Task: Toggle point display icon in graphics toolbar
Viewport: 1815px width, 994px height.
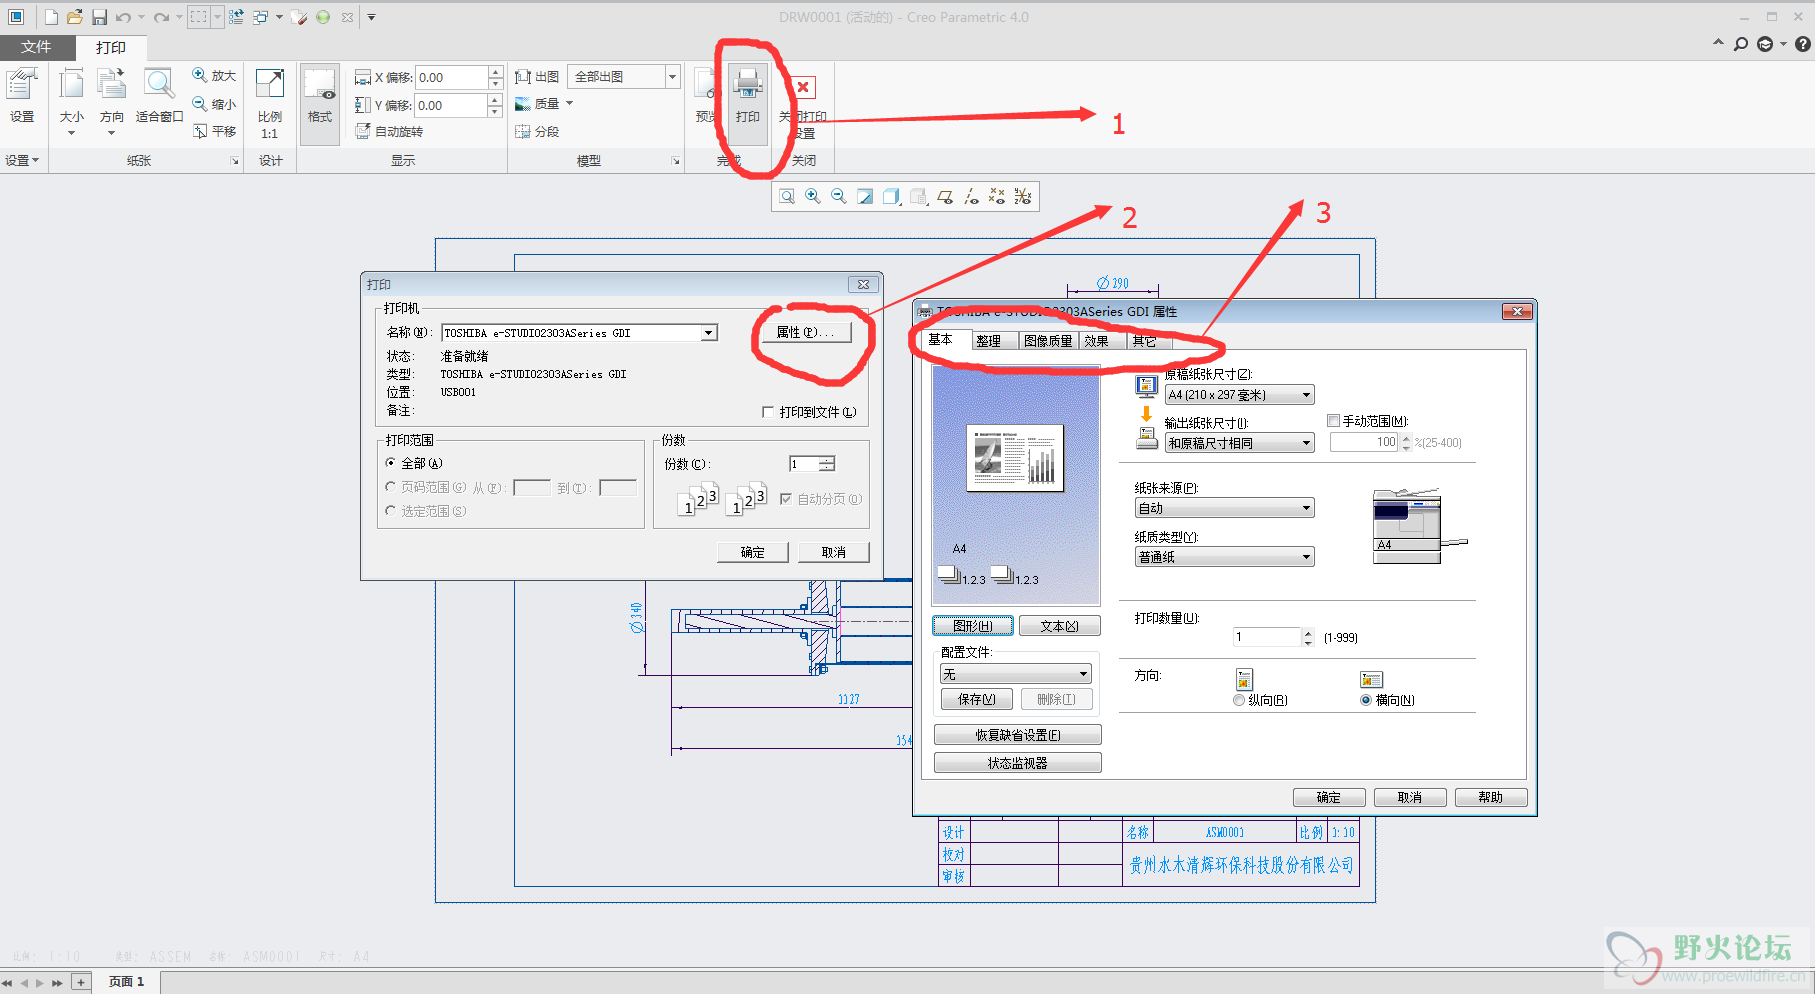Action: [x=997, y=197]
